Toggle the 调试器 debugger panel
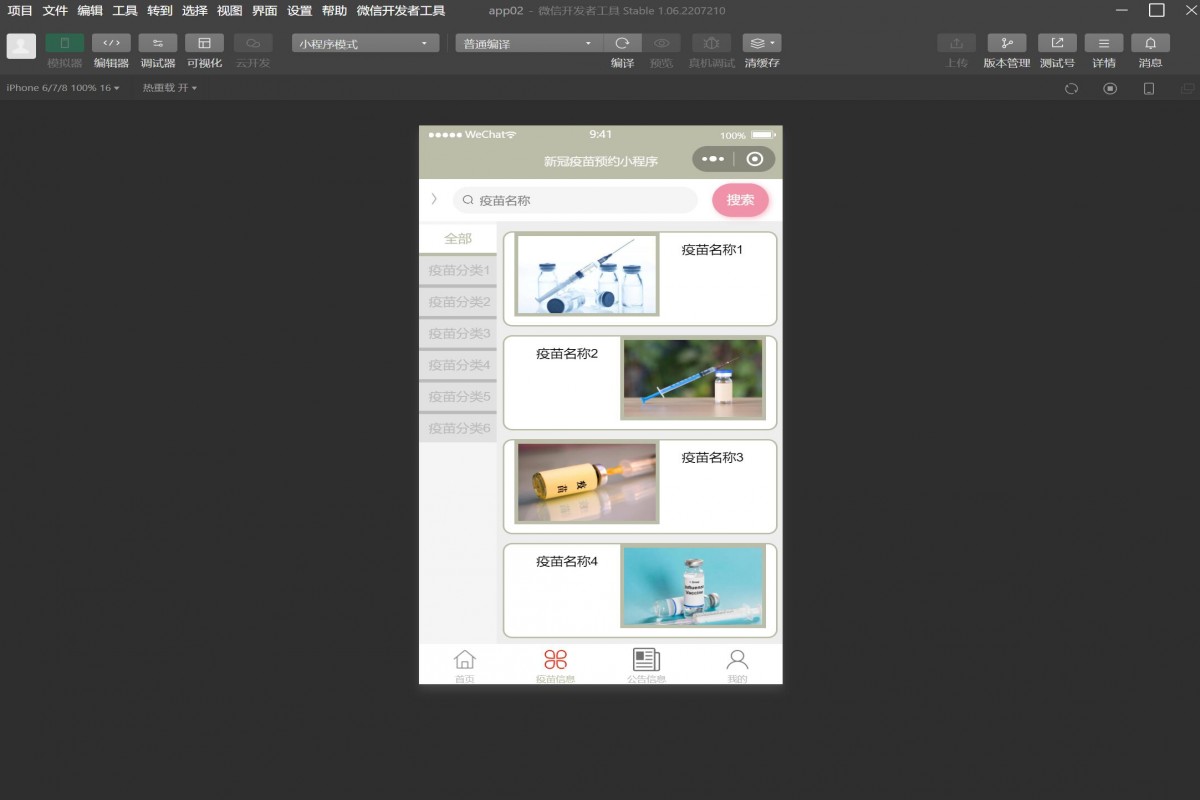The height and width of the screenshot is (800, 1200). pos(158,44)
